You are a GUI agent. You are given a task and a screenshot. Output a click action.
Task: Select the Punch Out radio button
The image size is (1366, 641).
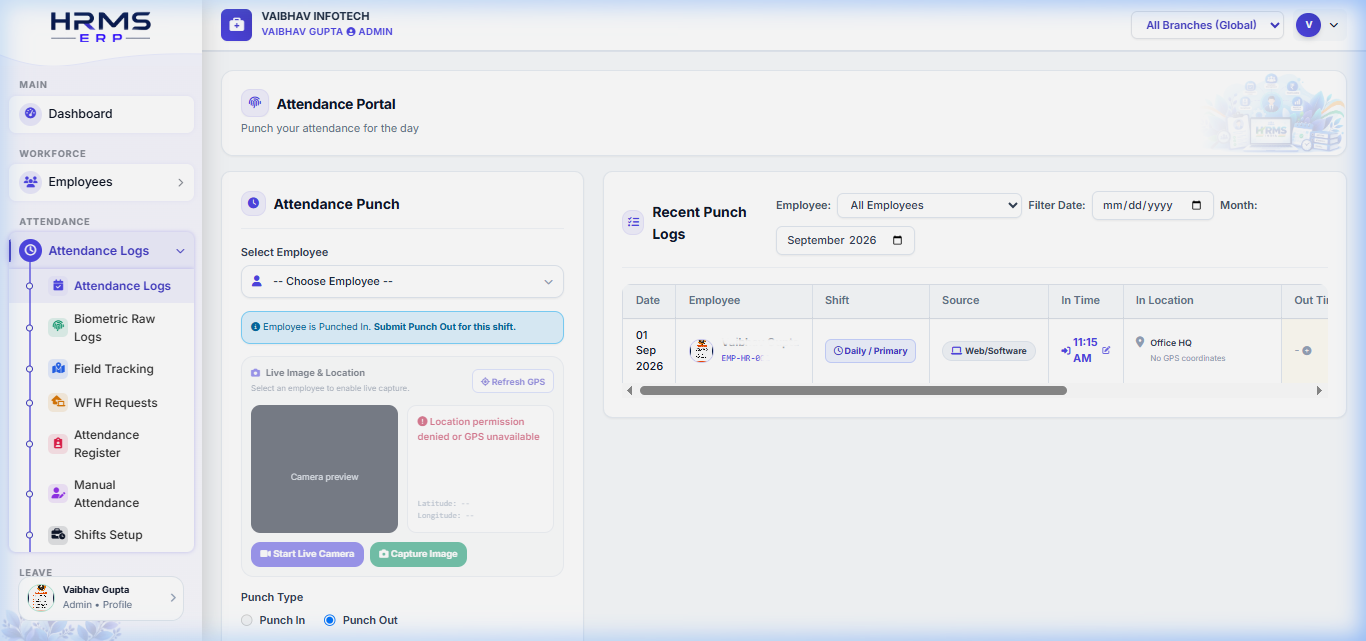point(330,620)
